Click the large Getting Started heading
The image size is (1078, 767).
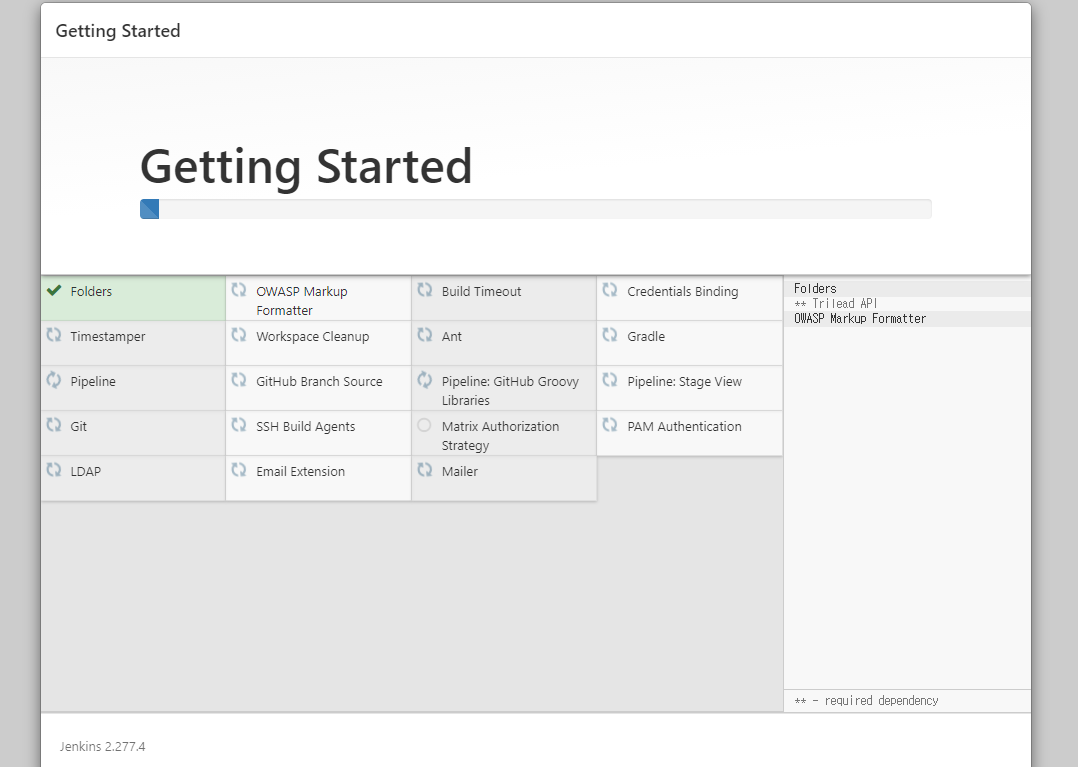tap(306, 167)
